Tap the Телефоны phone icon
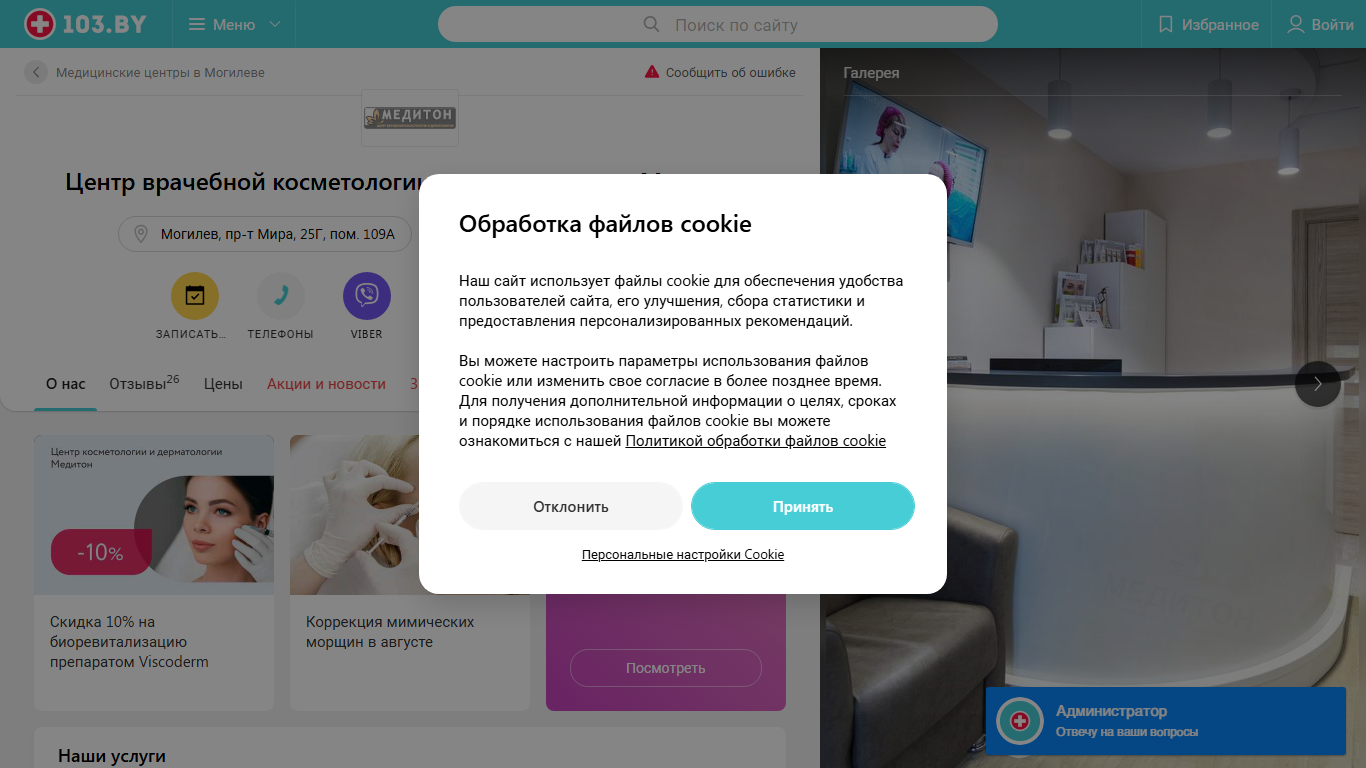Image resolution: width=1366 pixels, height=768 pixels. point(281,296)
